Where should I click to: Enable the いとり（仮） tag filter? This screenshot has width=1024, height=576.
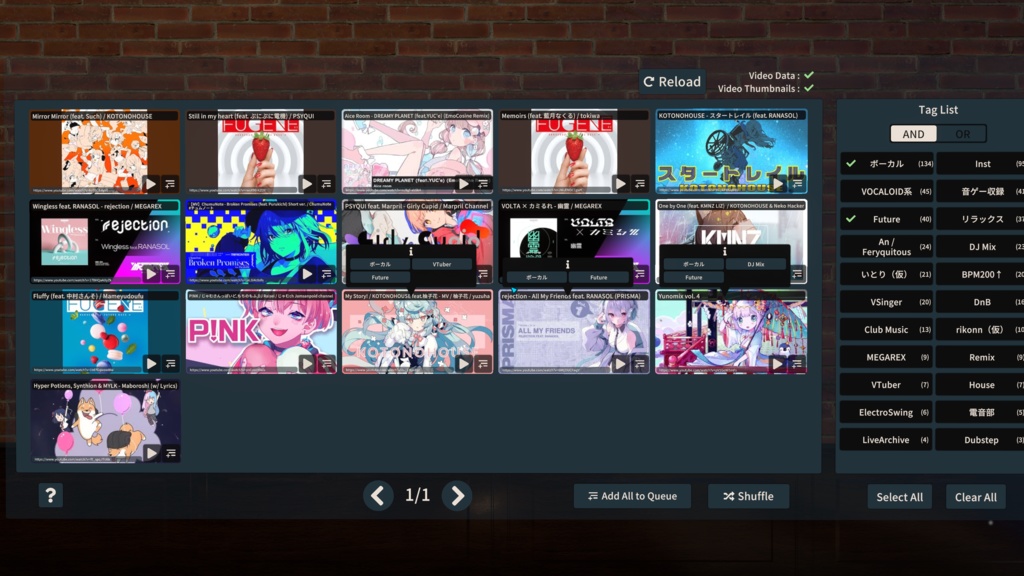(x=886, y=274)
